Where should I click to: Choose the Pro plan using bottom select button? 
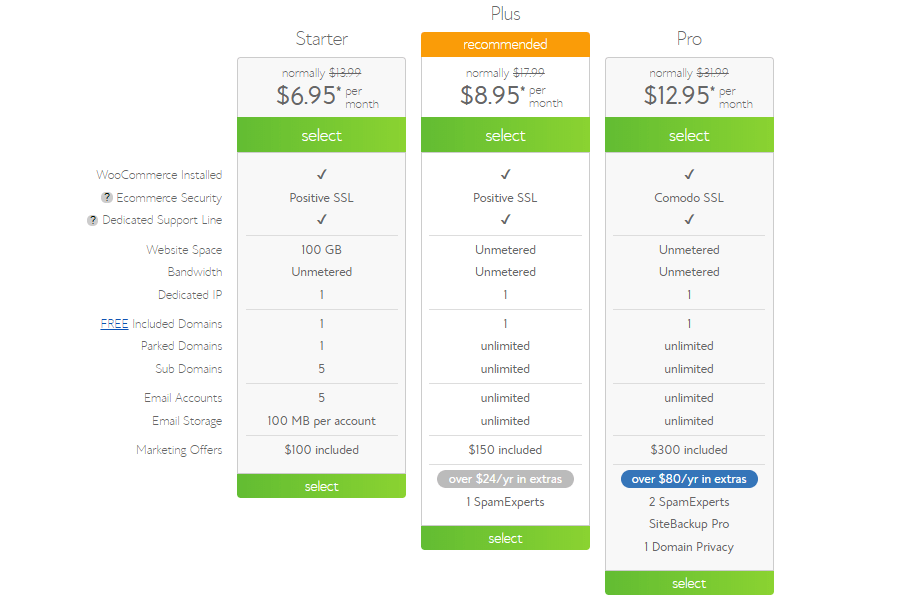[x=689, y=583]
